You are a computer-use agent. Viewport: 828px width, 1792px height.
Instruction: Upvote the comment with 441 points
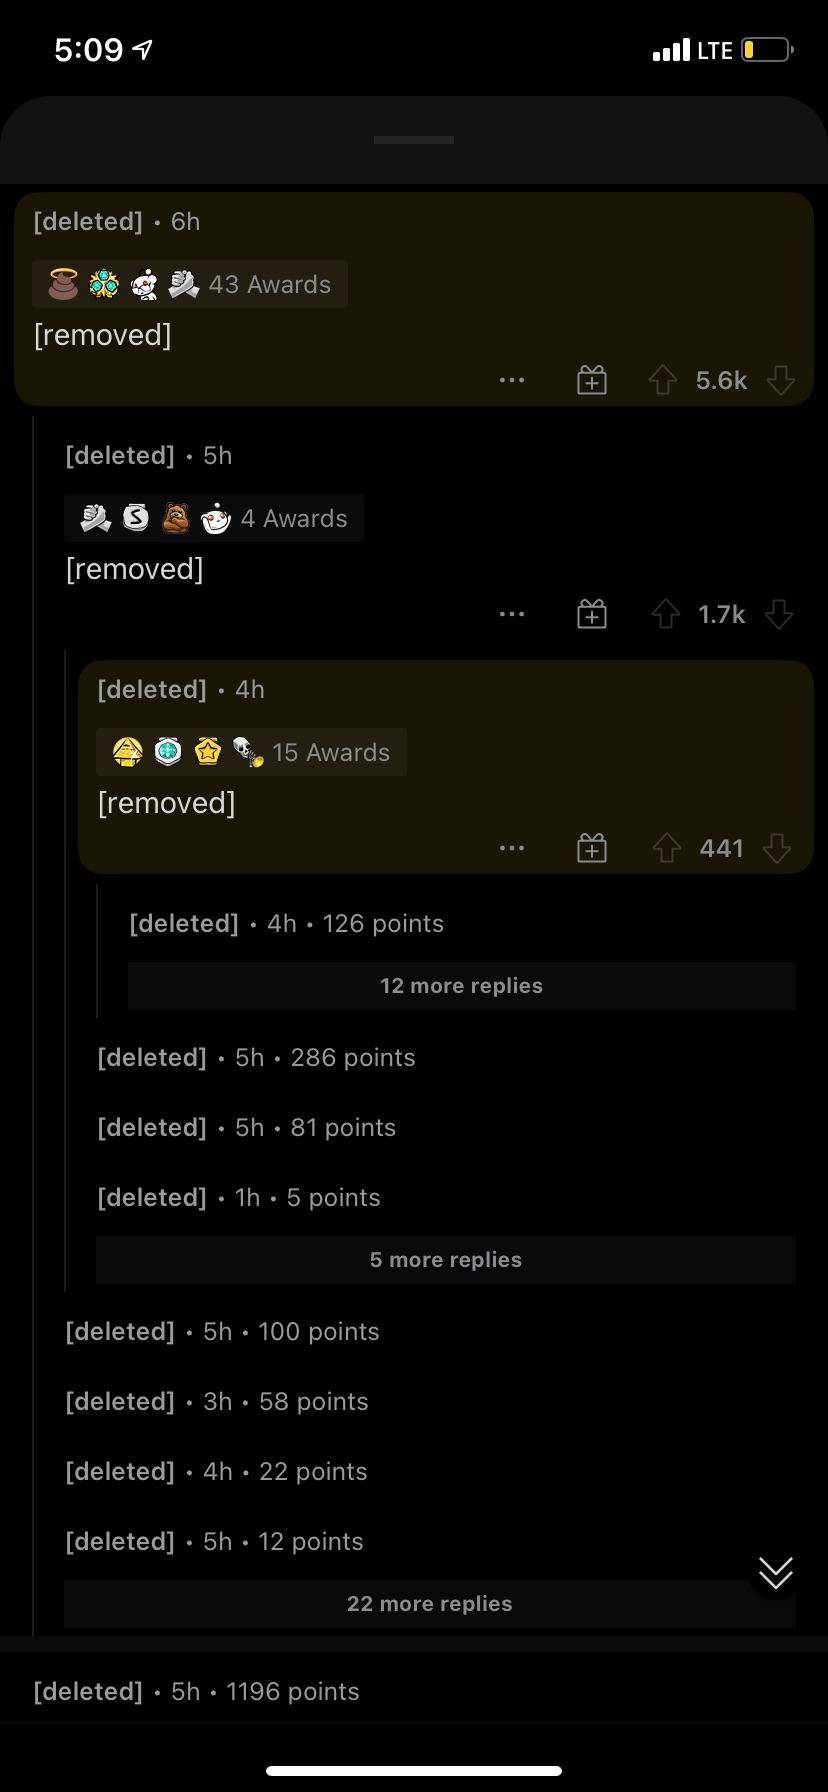[667, 848]
